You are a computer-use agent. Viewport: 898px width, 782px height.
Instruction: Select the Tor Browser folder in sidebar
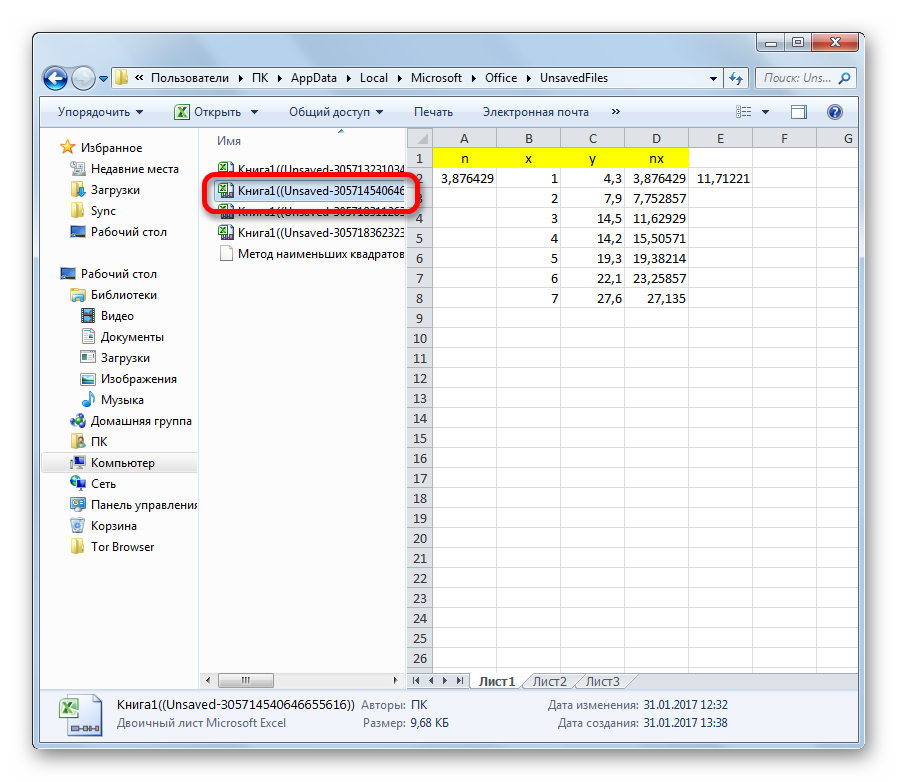122,547
